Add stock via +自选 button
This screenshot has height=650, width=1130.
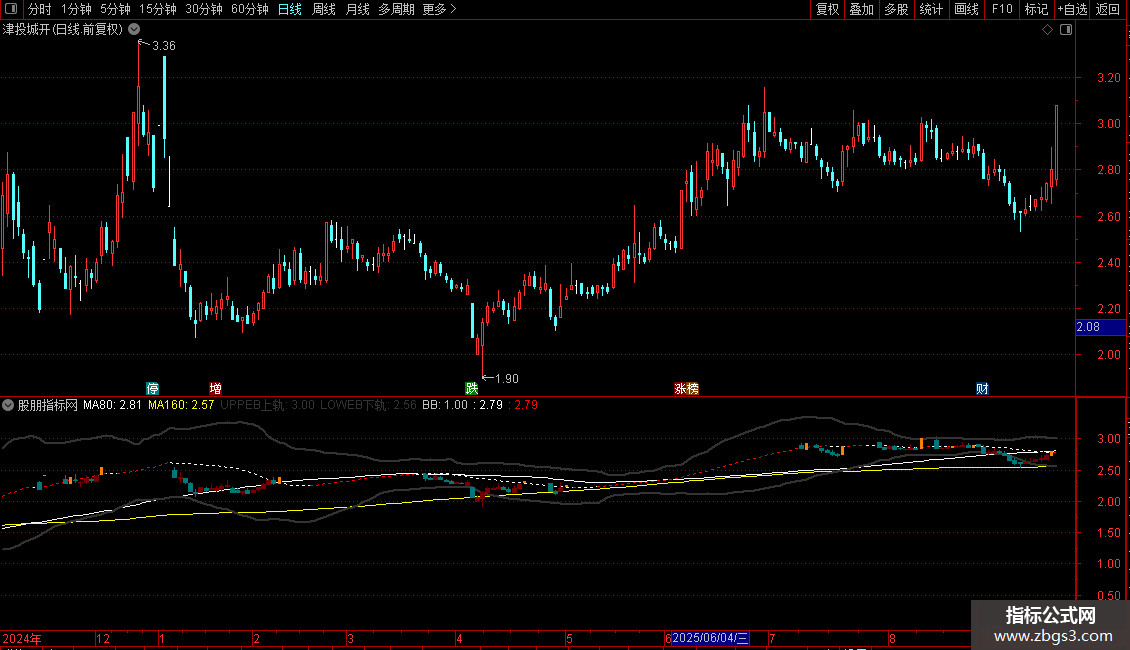click(x=1072, y=9)
